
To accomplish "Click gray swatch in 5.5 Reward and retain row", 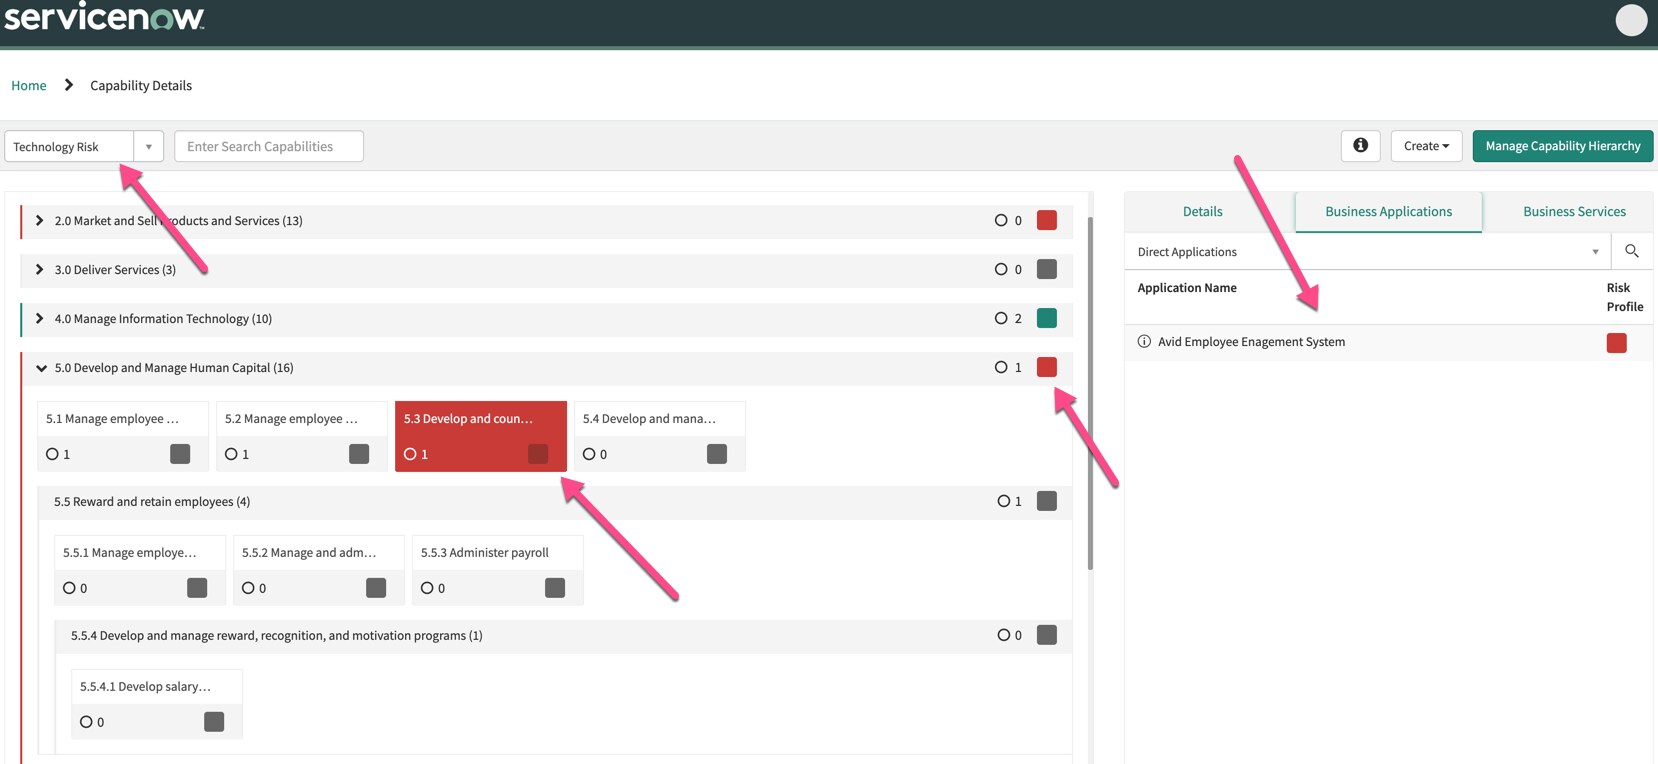I will click(1047, 501).
